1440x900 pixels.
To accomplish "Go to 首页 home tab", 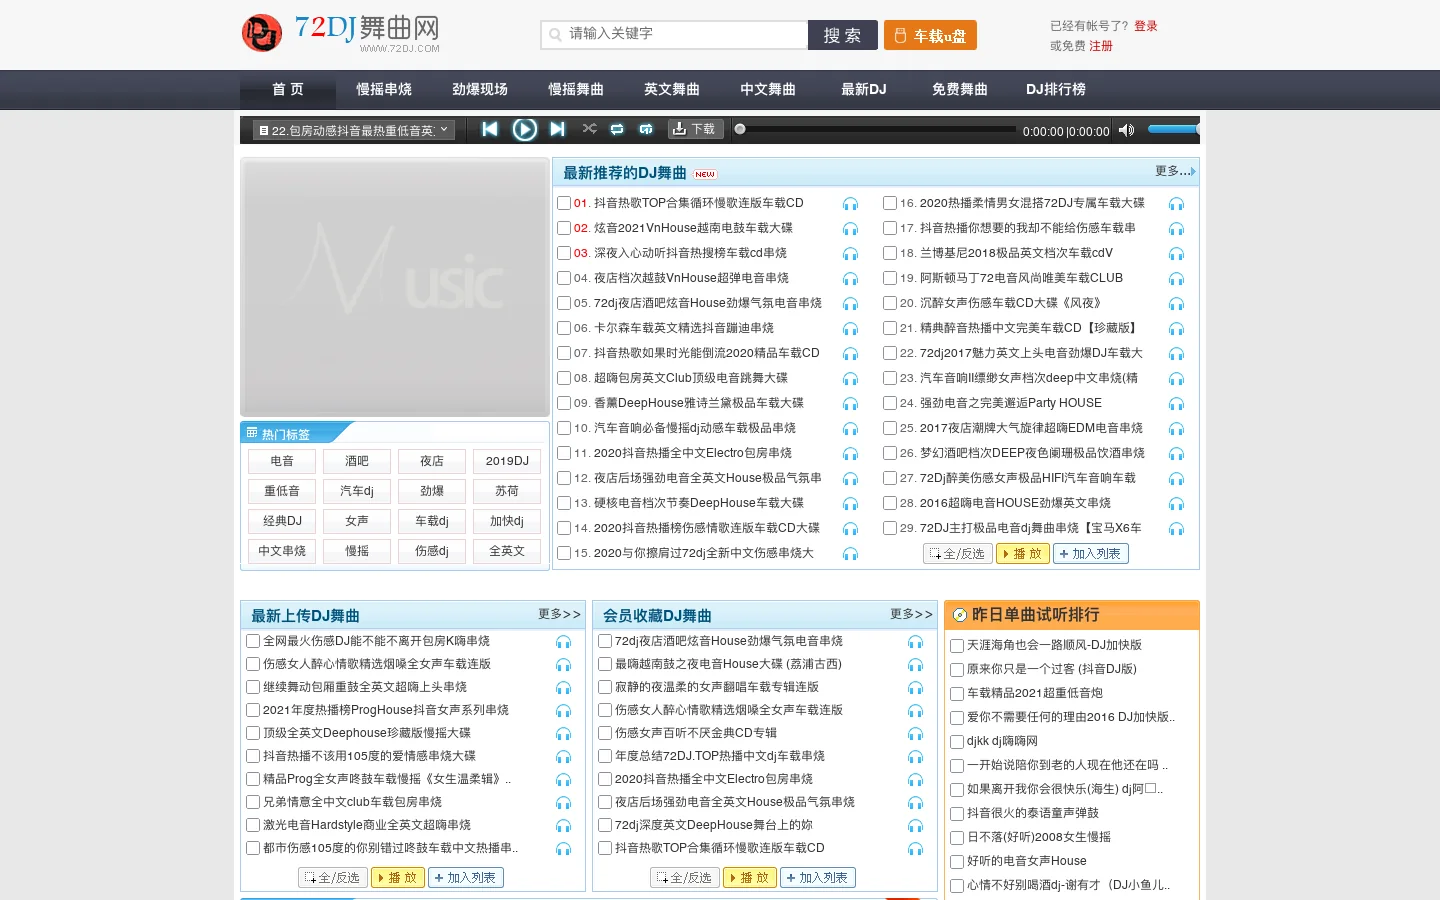I will pyautogui.click(x=288, y=89).
